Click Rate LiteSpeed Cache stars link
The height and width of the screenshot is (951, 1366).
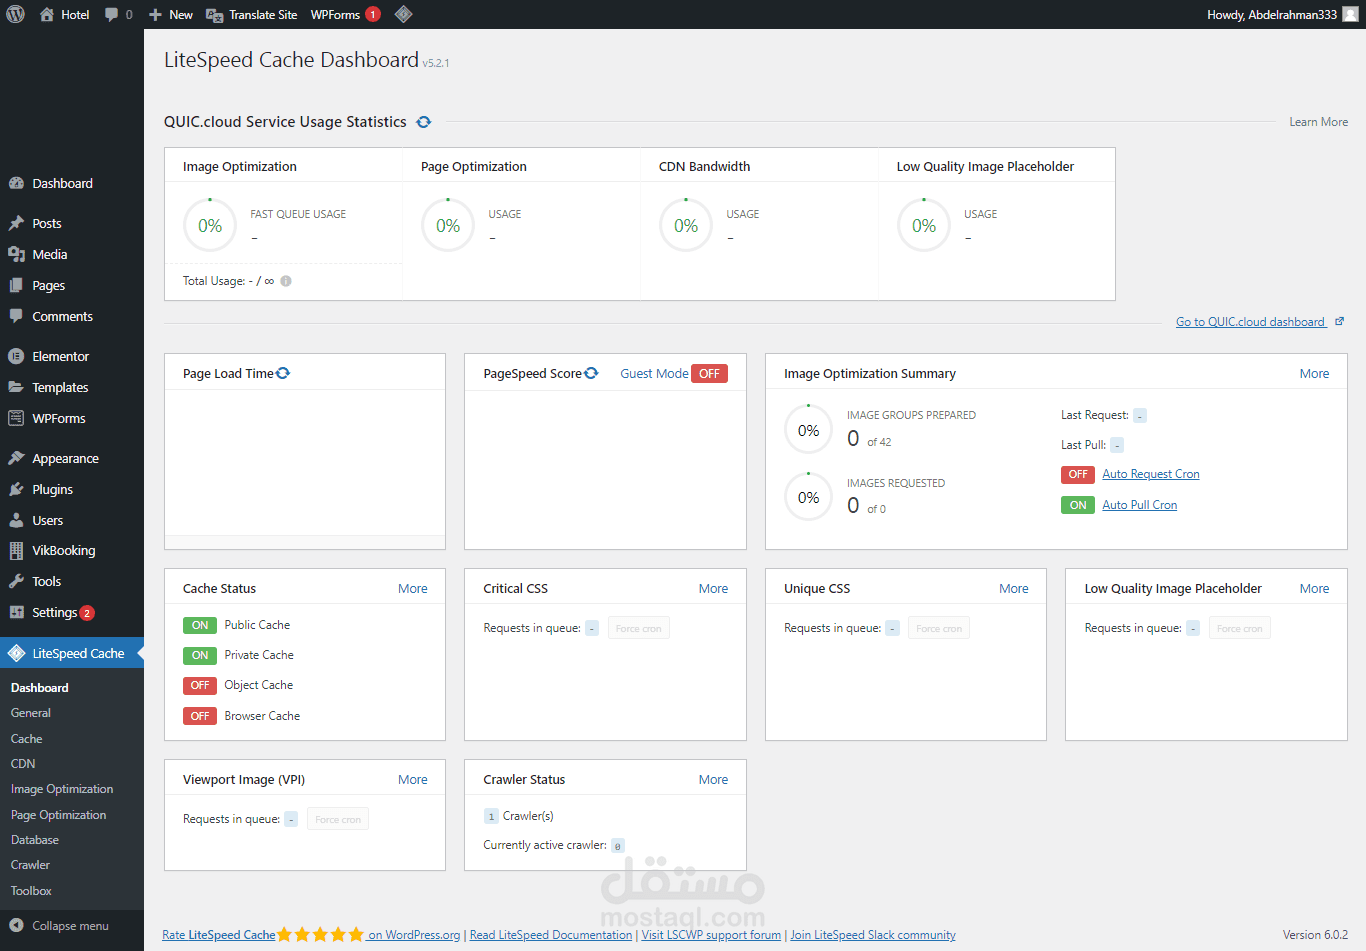311,935
